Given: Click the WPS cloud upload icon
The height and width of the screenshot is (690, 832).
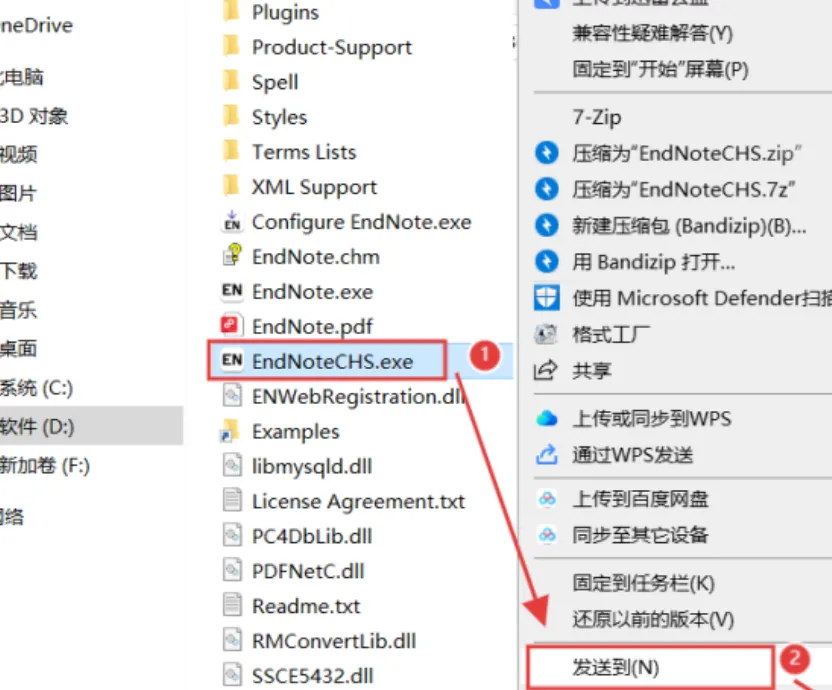Looking at the screenshot, I should [547, 418].
